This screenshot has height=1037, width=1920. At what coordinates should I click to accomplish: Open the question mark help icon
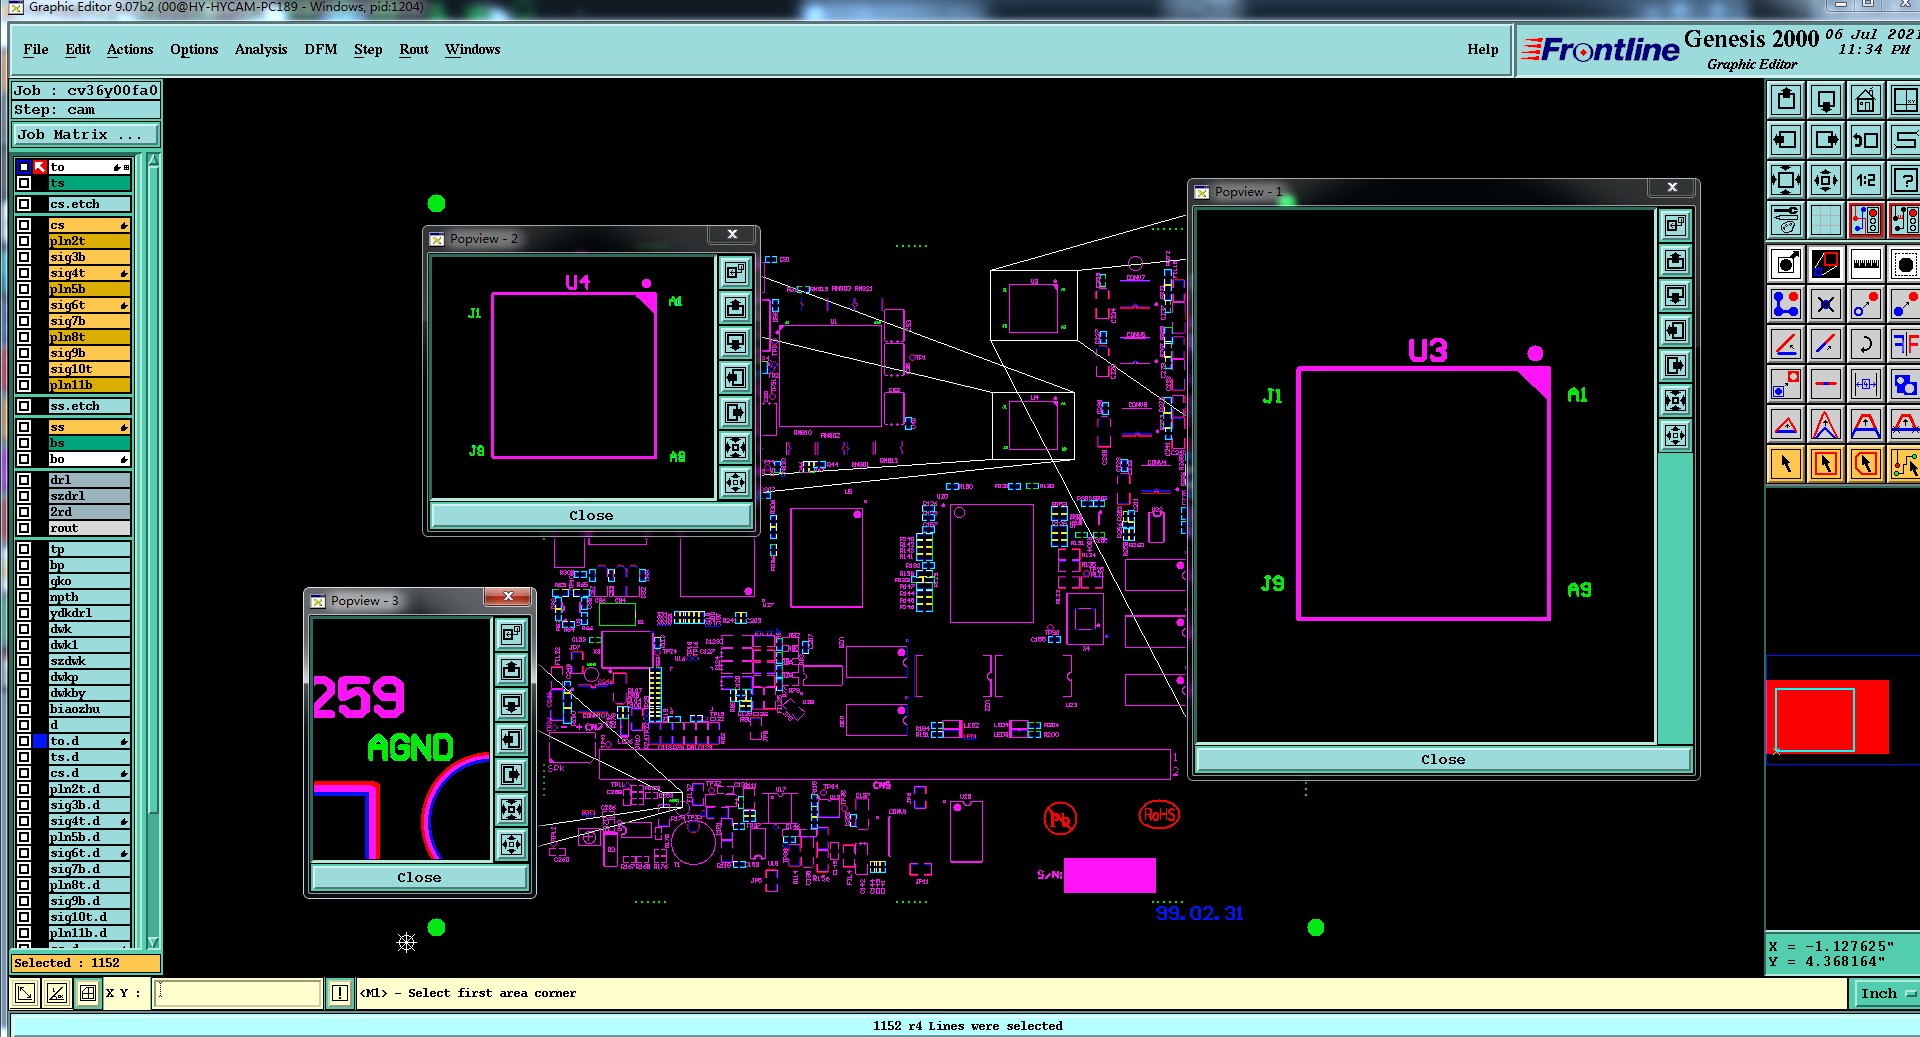pyautogui.click(x=1905, y=180)
